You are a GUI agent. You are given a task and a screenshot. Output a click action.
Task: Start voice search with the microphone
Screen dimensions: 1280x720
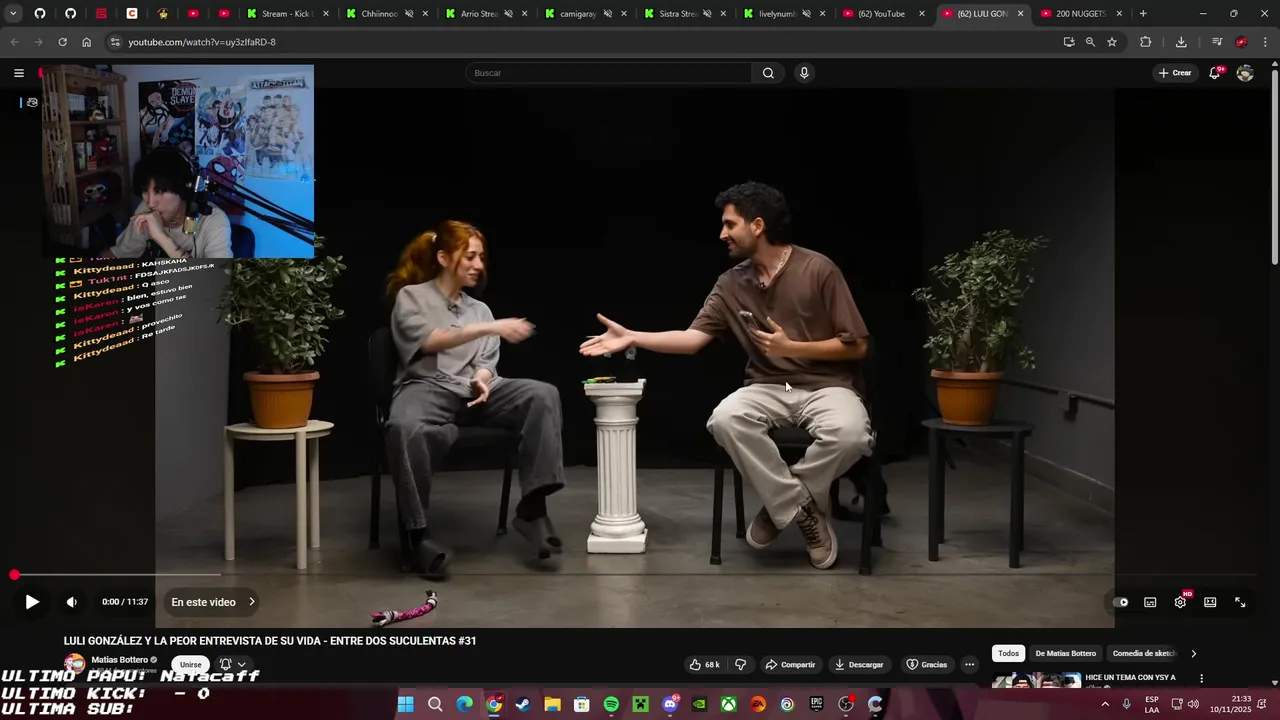804,73
